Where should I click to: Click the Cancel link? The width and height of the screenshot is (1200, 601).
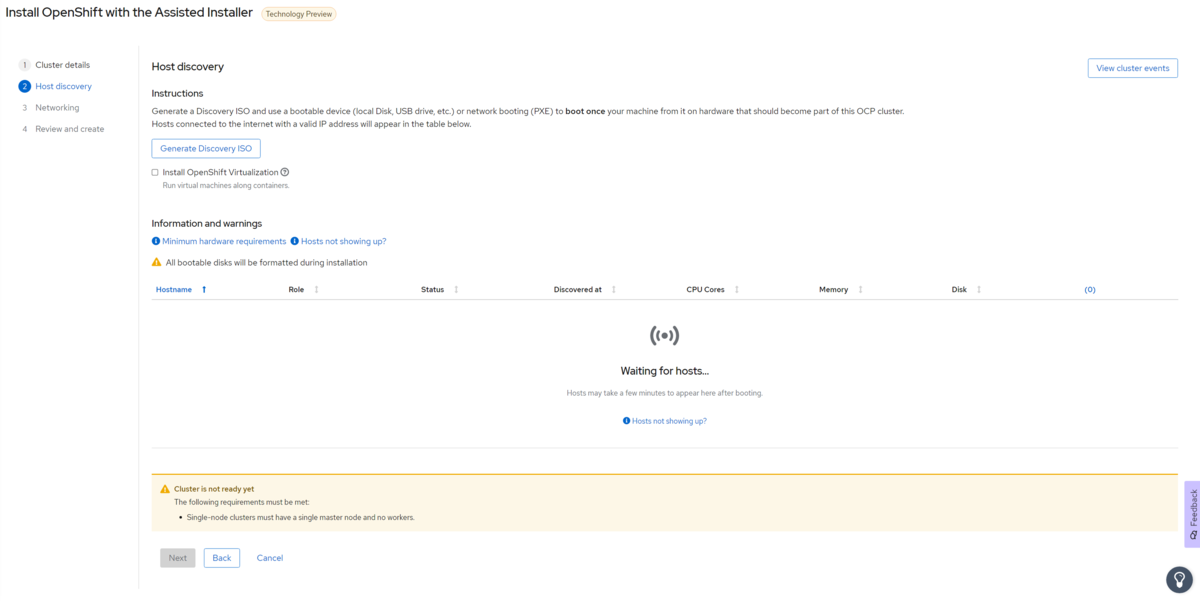coord(269,558)
